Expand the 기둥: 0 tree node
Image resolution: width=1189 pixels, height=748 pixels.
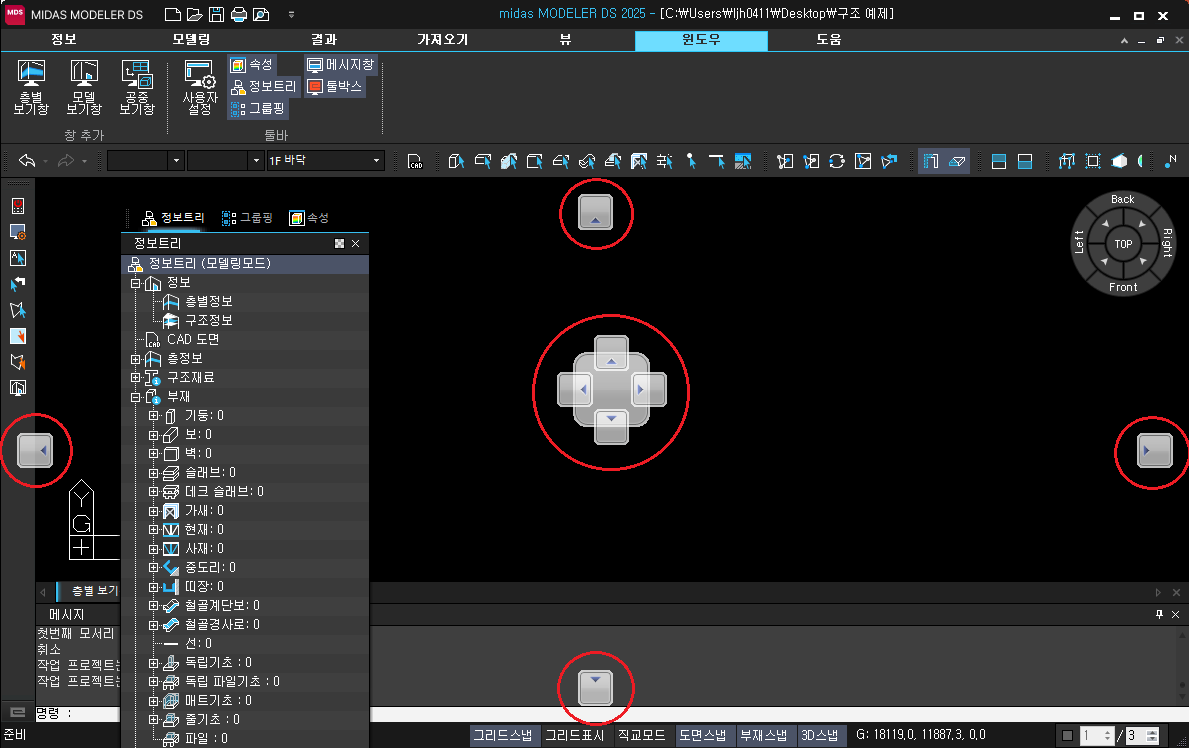(x=153, y=416)
